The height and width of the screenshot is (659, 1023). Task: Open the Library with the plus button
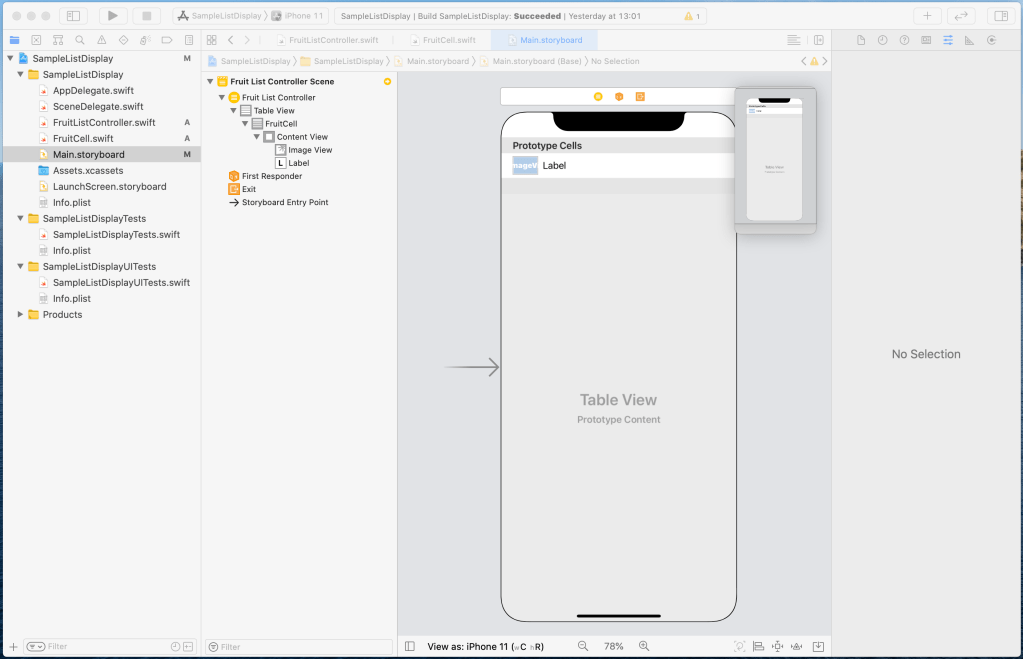(x=927, y=16)
